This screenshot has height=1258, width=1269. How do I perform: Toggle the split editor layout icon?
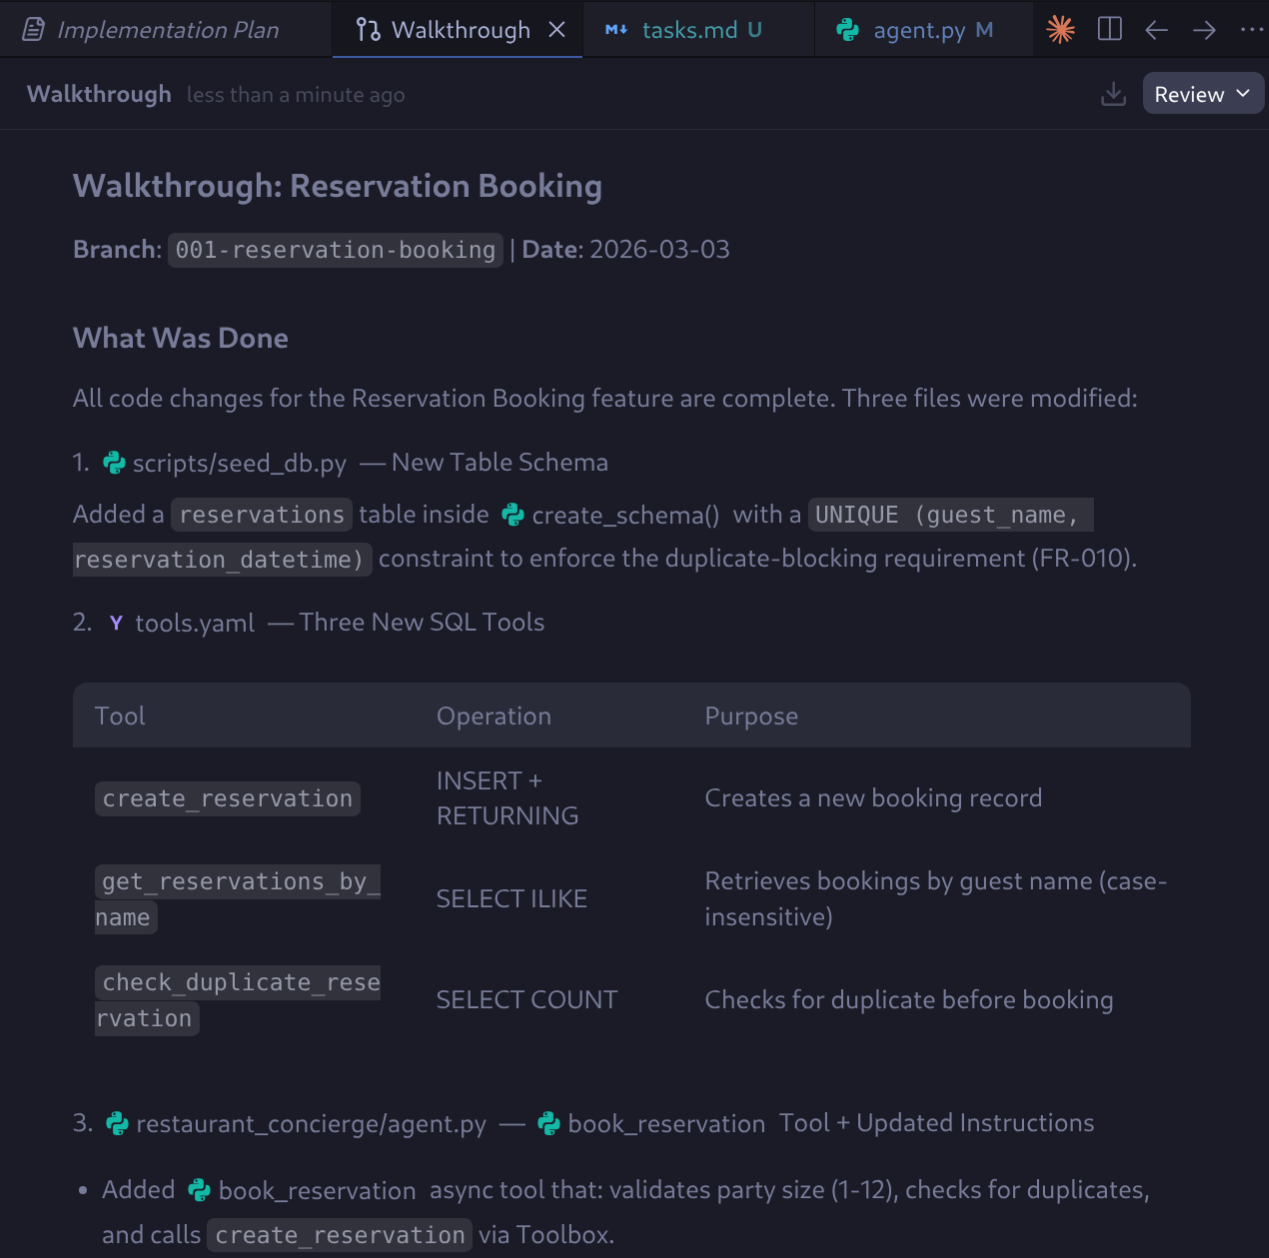(x=1109, y=29)
